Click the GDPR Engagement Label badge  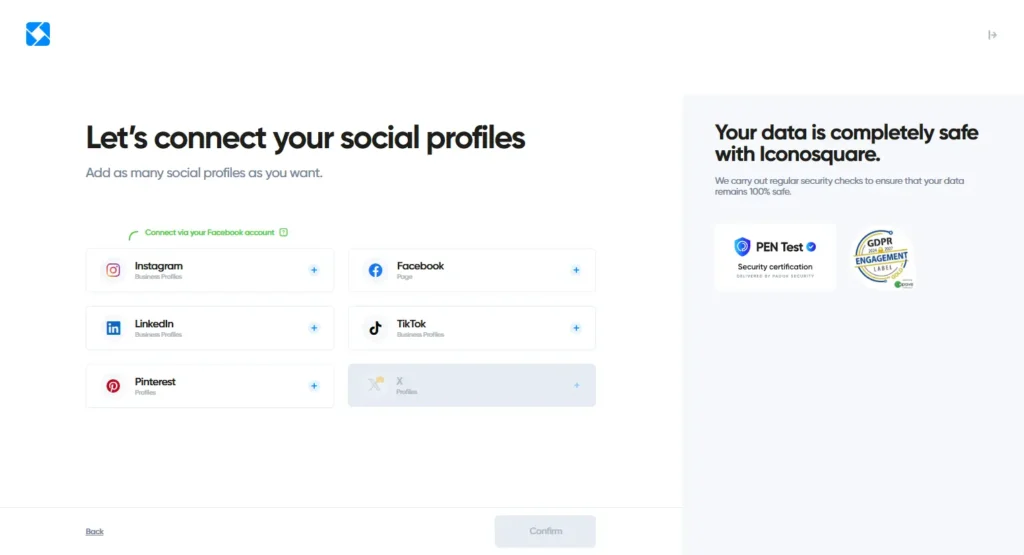[881, 258]
